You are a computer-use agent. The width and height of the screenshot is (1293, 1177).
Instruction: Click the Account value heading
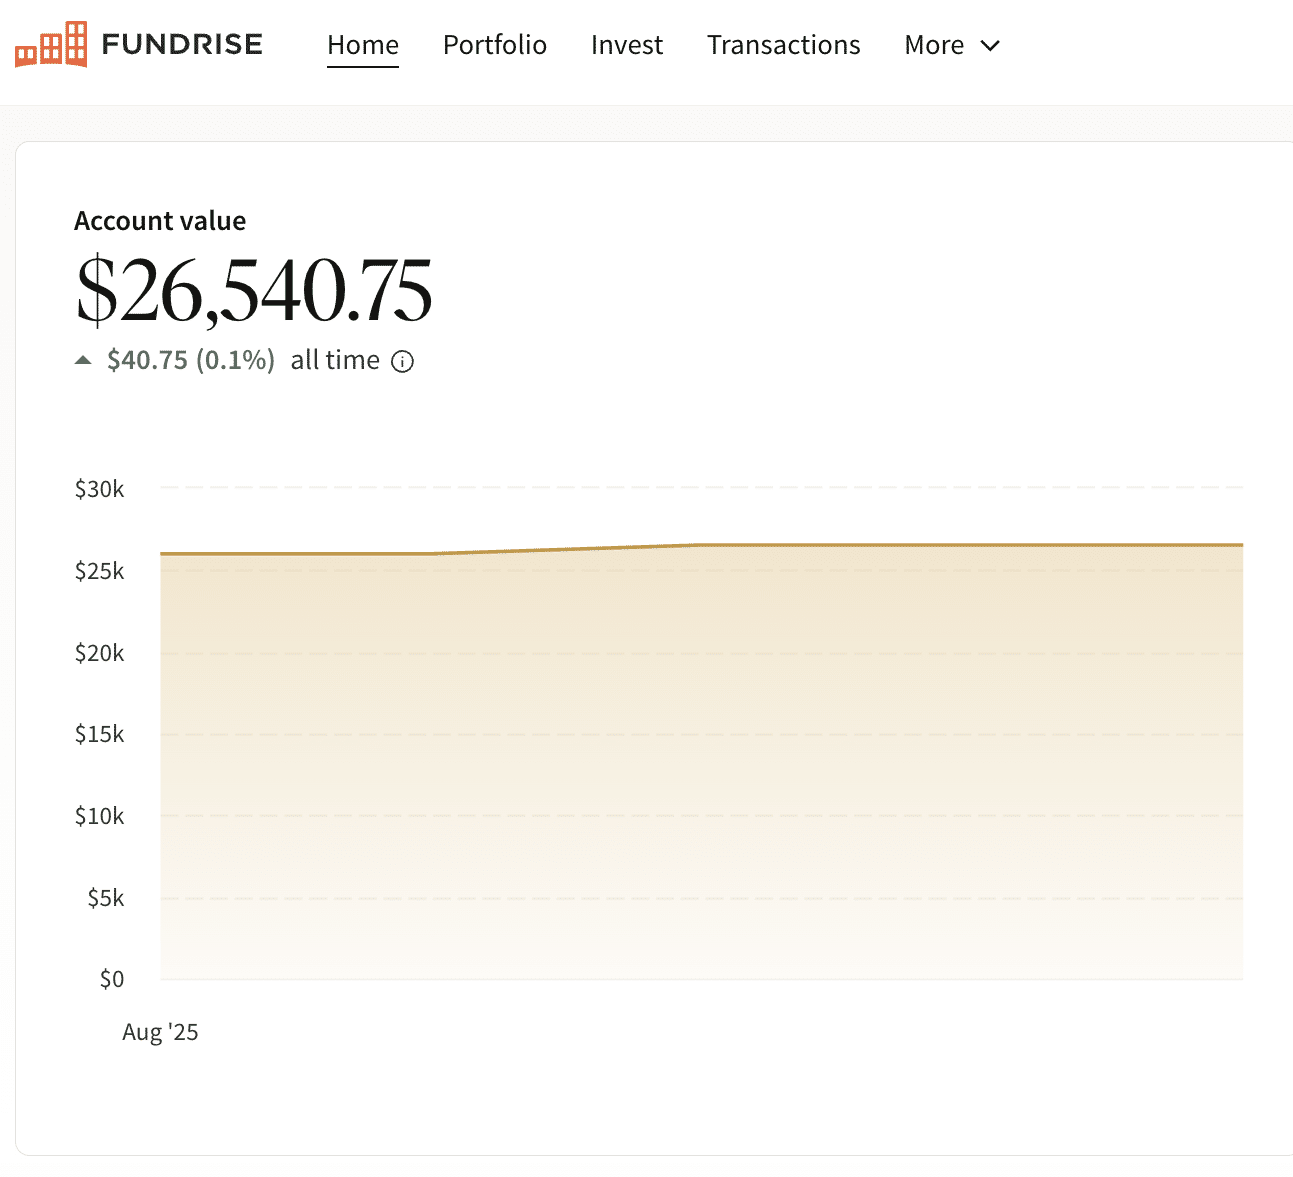tap(160, 221)
